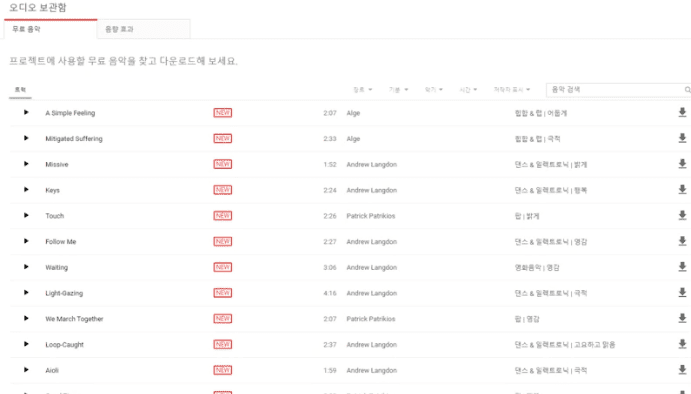Click artist Patrick Patrikios in Touch row
This screenshot has height=394, width=691.
(x=371, y=216)
